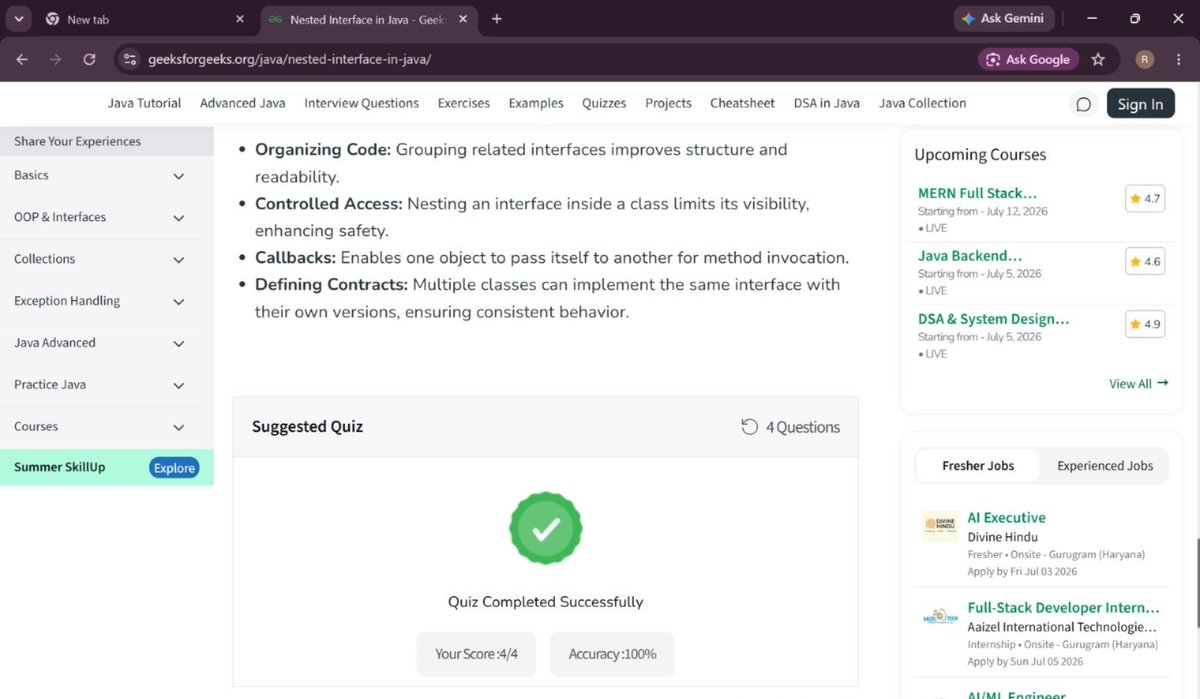Image resolution: width=1200 pixels, height=699 pixels.
Task: Click the View All courses link
Action: click(x=1138, y=384)
